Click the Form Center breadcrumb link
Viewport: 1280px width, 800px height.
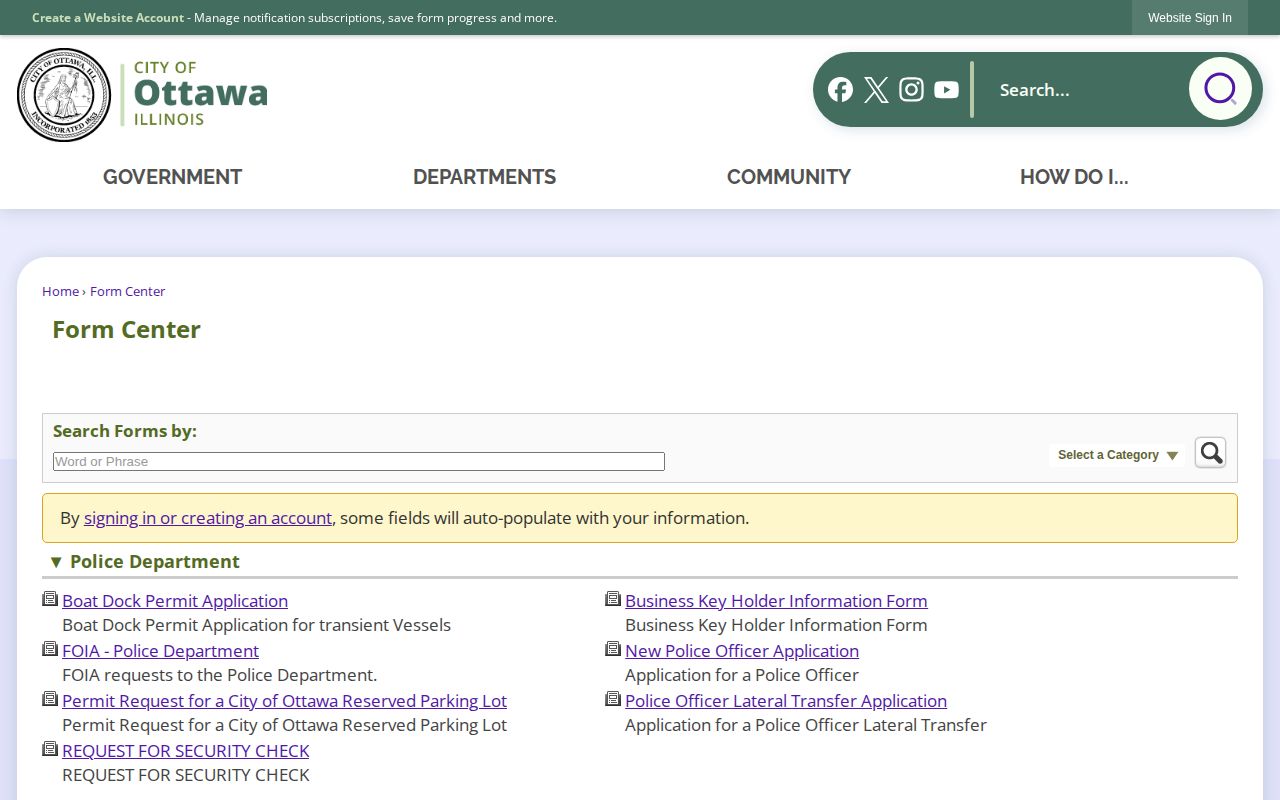(x=127, y=291)
